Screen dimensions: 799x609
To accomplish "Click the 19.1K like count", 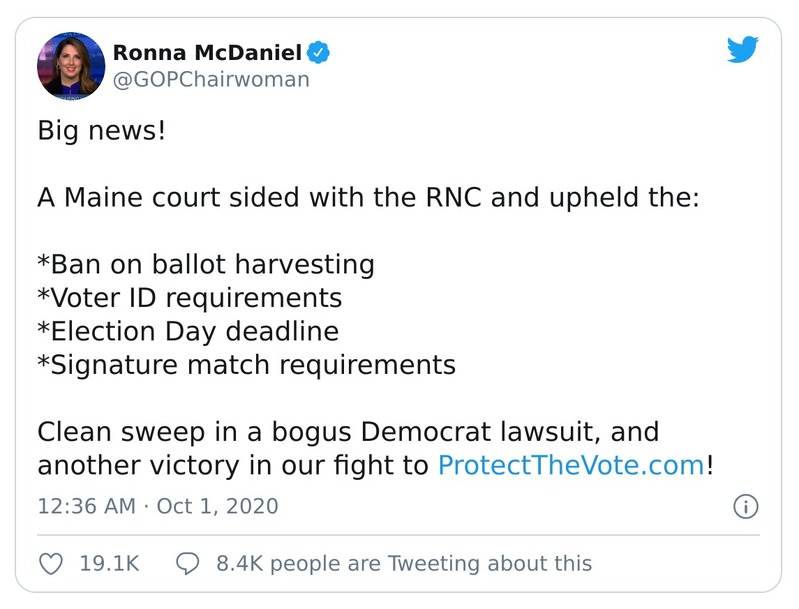I will [109, 564].
